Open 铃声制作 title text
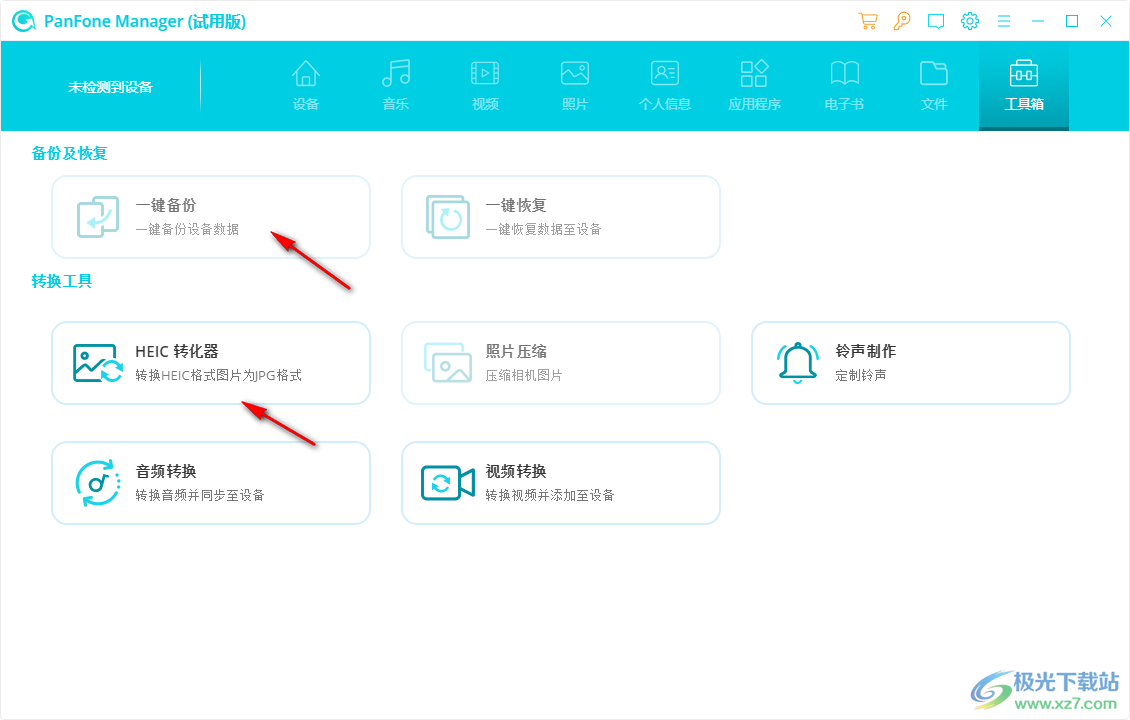The width and height of the screenshot is (1130, 720). (x=866, y=351)
